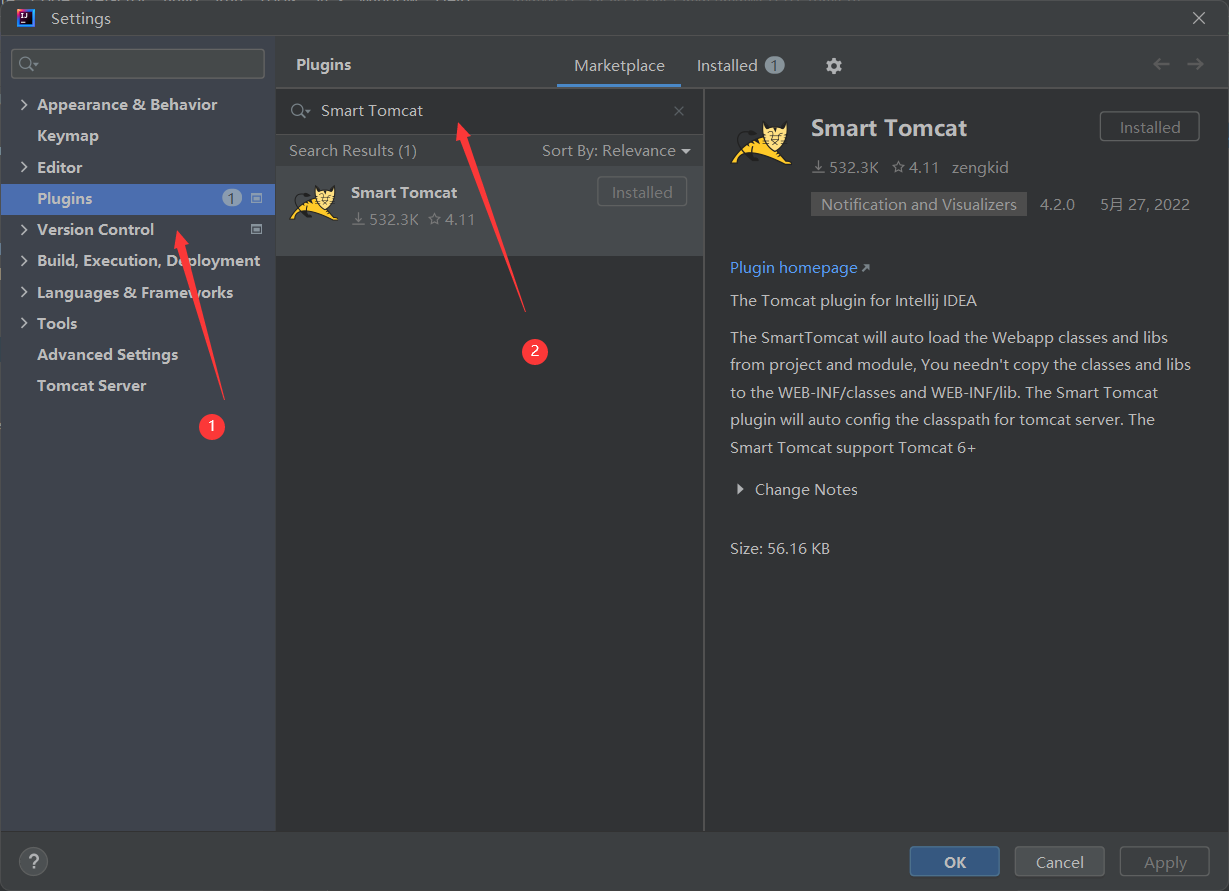The width and height of the screenshot is (1229, 891).
Task: Expand the Change Notes section
Action: coord(740,490)
